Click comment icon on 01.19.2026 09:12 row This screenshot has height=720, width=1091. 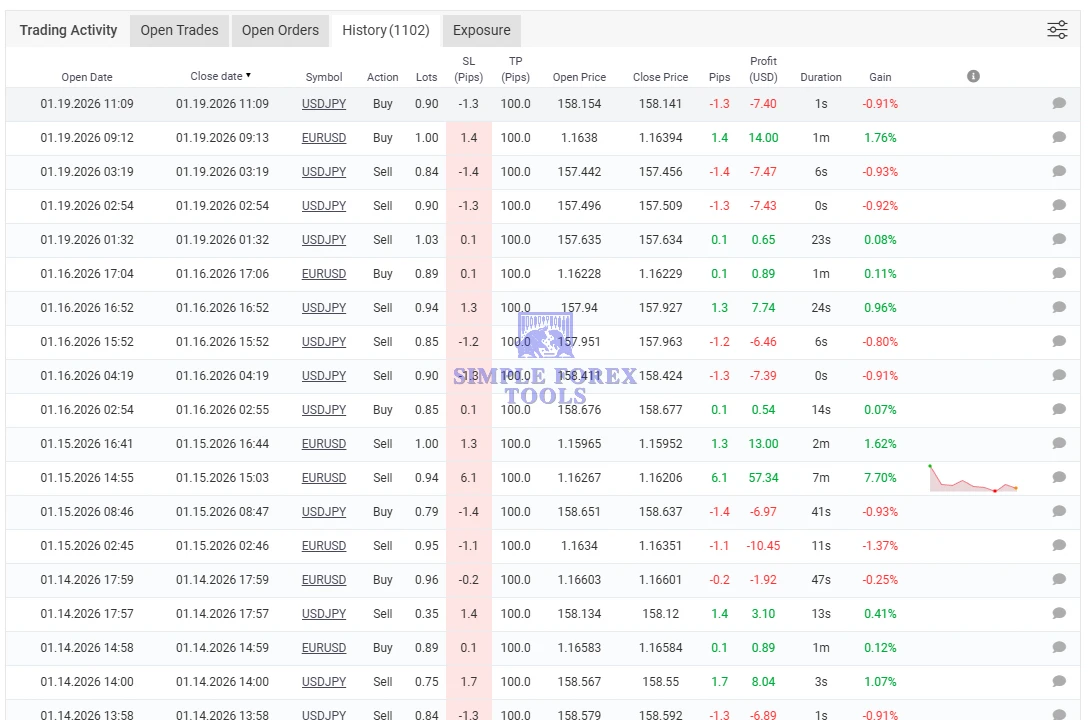coord(1059,138)
